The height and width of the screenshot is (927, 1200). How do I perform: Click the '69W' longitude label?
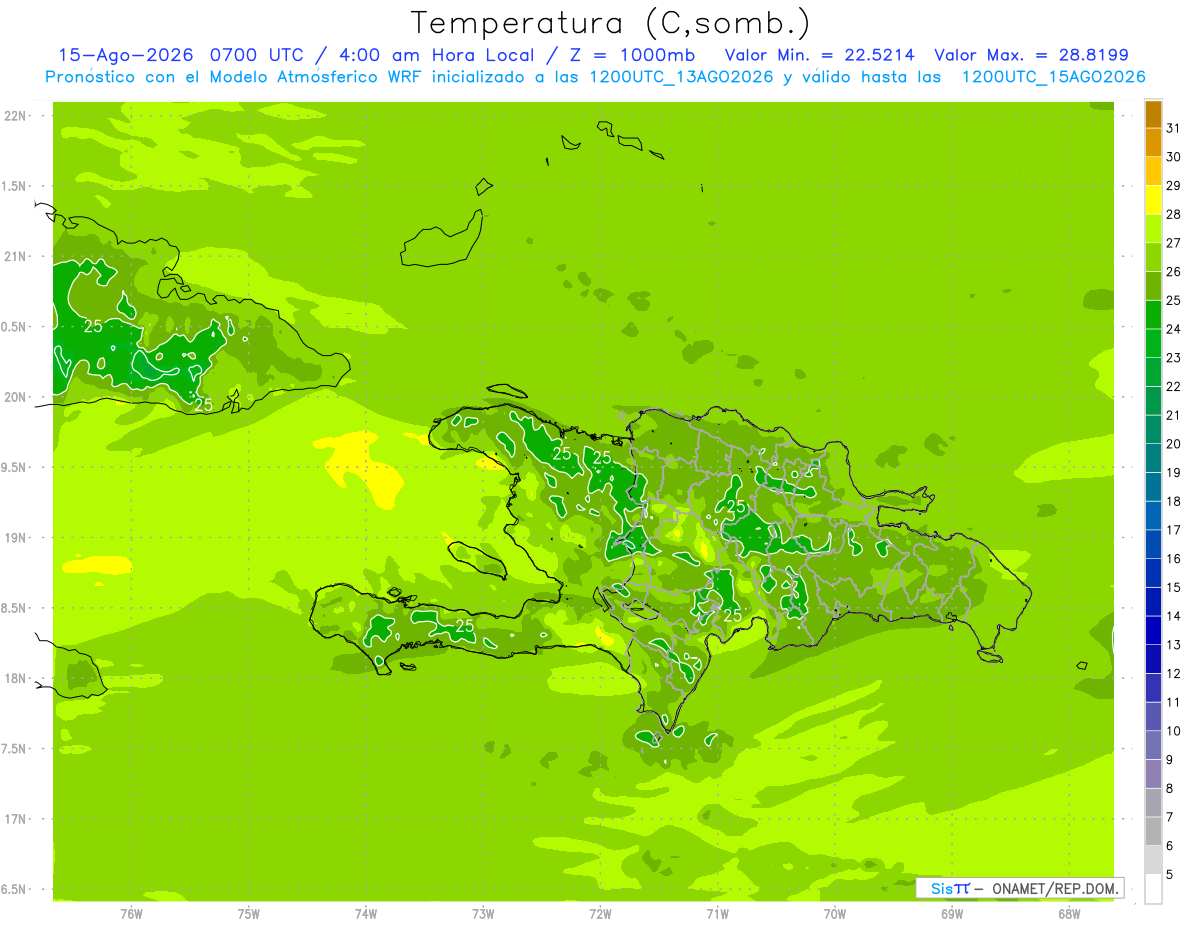(x=952, y=913)
